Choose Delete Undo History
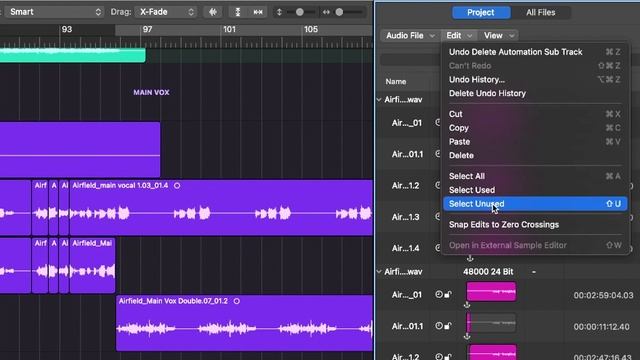The image size is (640, 360). [x=535, y=93]
